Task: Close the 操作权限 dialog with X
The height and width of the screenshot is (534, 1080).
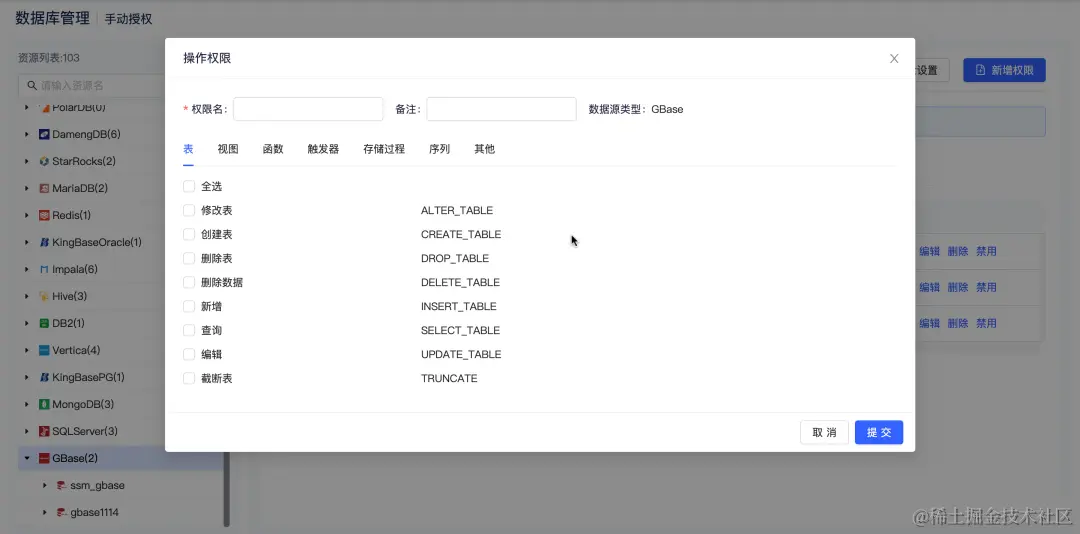Action: 894,59
